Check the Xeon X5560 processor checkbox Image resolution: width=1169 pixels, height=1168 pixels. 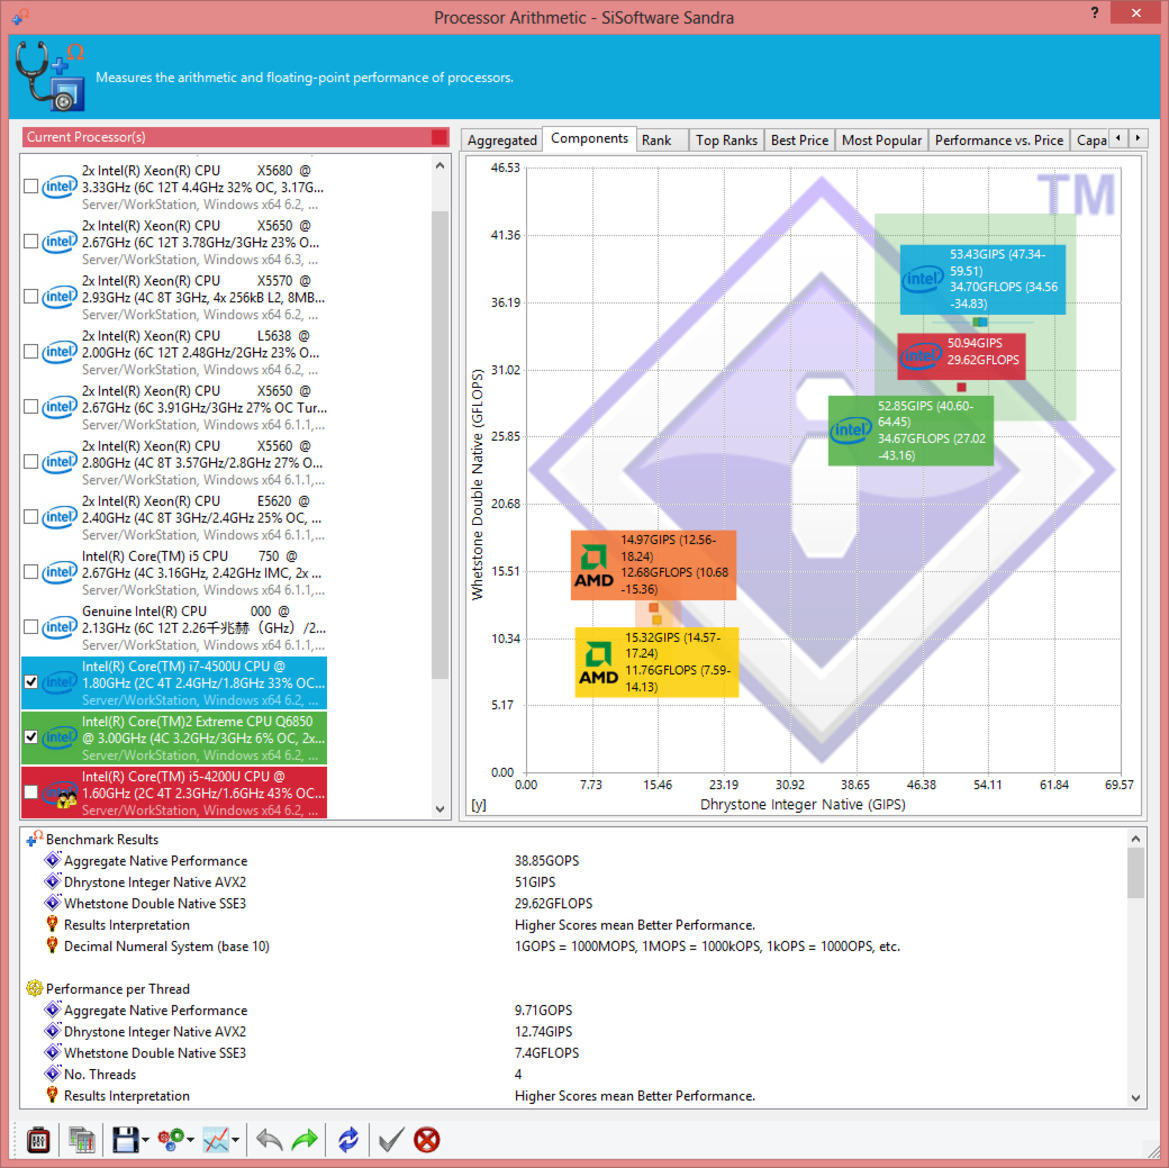click(31, 462)
